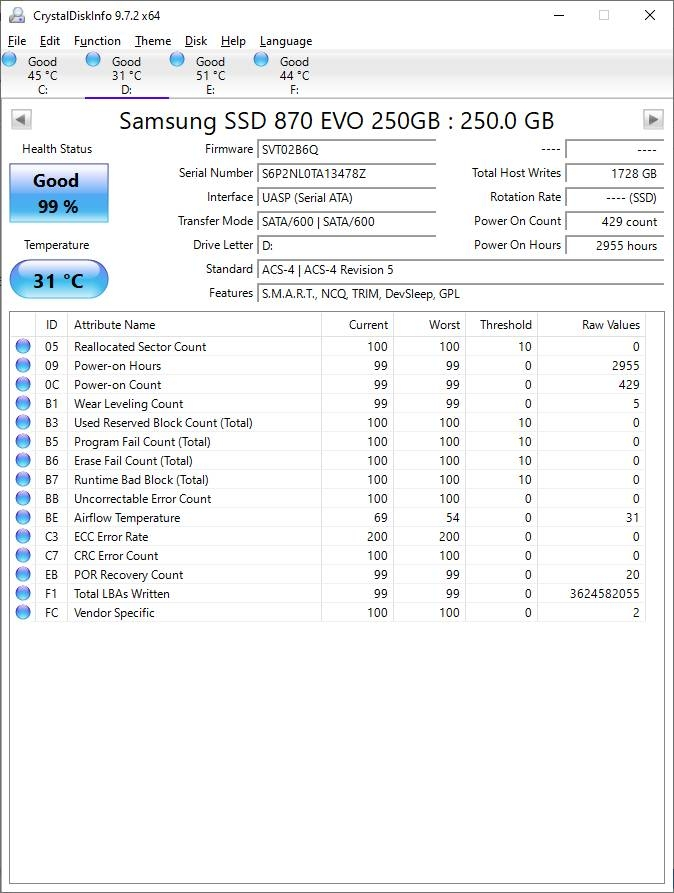Click the status orb for Runtime Bad Block
Screen dimensions: 674x893
[x=23, y=479]
